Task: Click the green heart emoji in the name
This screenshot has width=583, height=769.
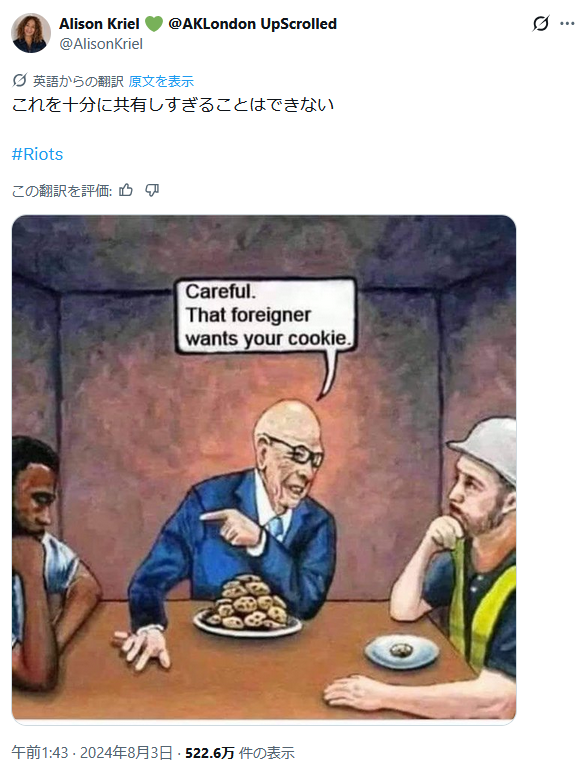Action: coord(153,24)
